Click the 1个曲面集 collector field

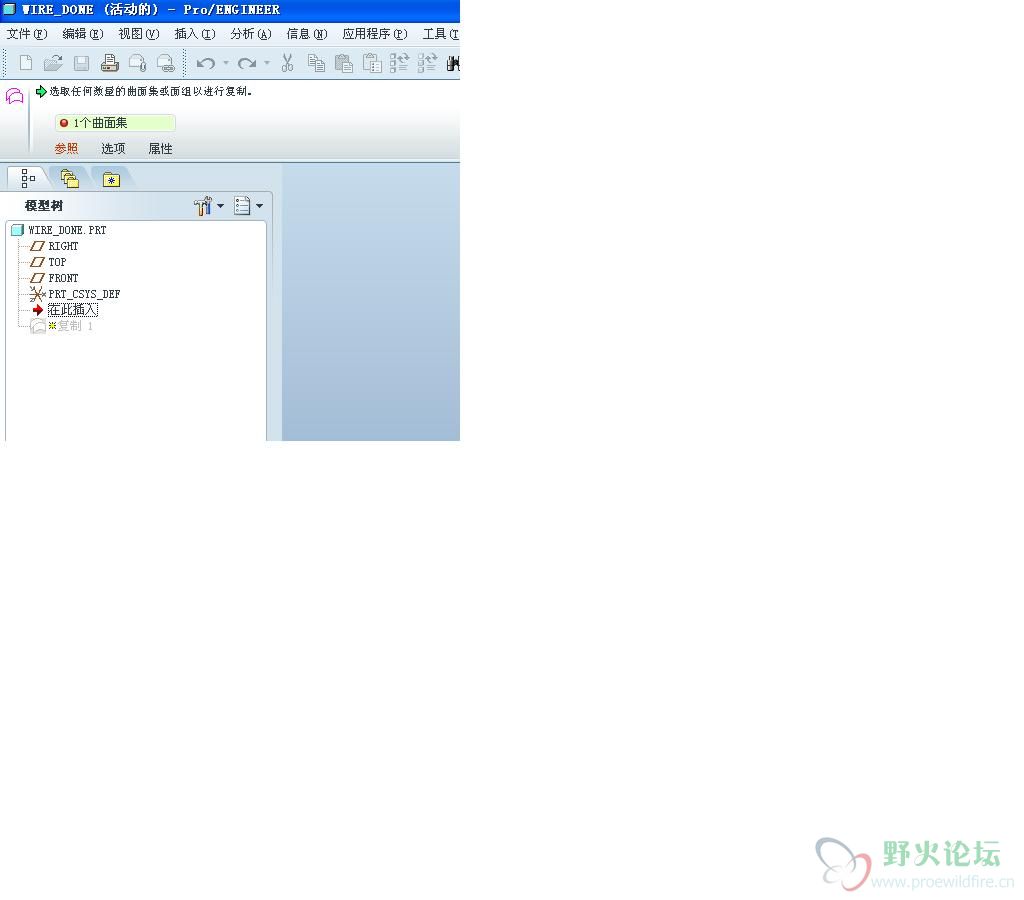[116, 123]
